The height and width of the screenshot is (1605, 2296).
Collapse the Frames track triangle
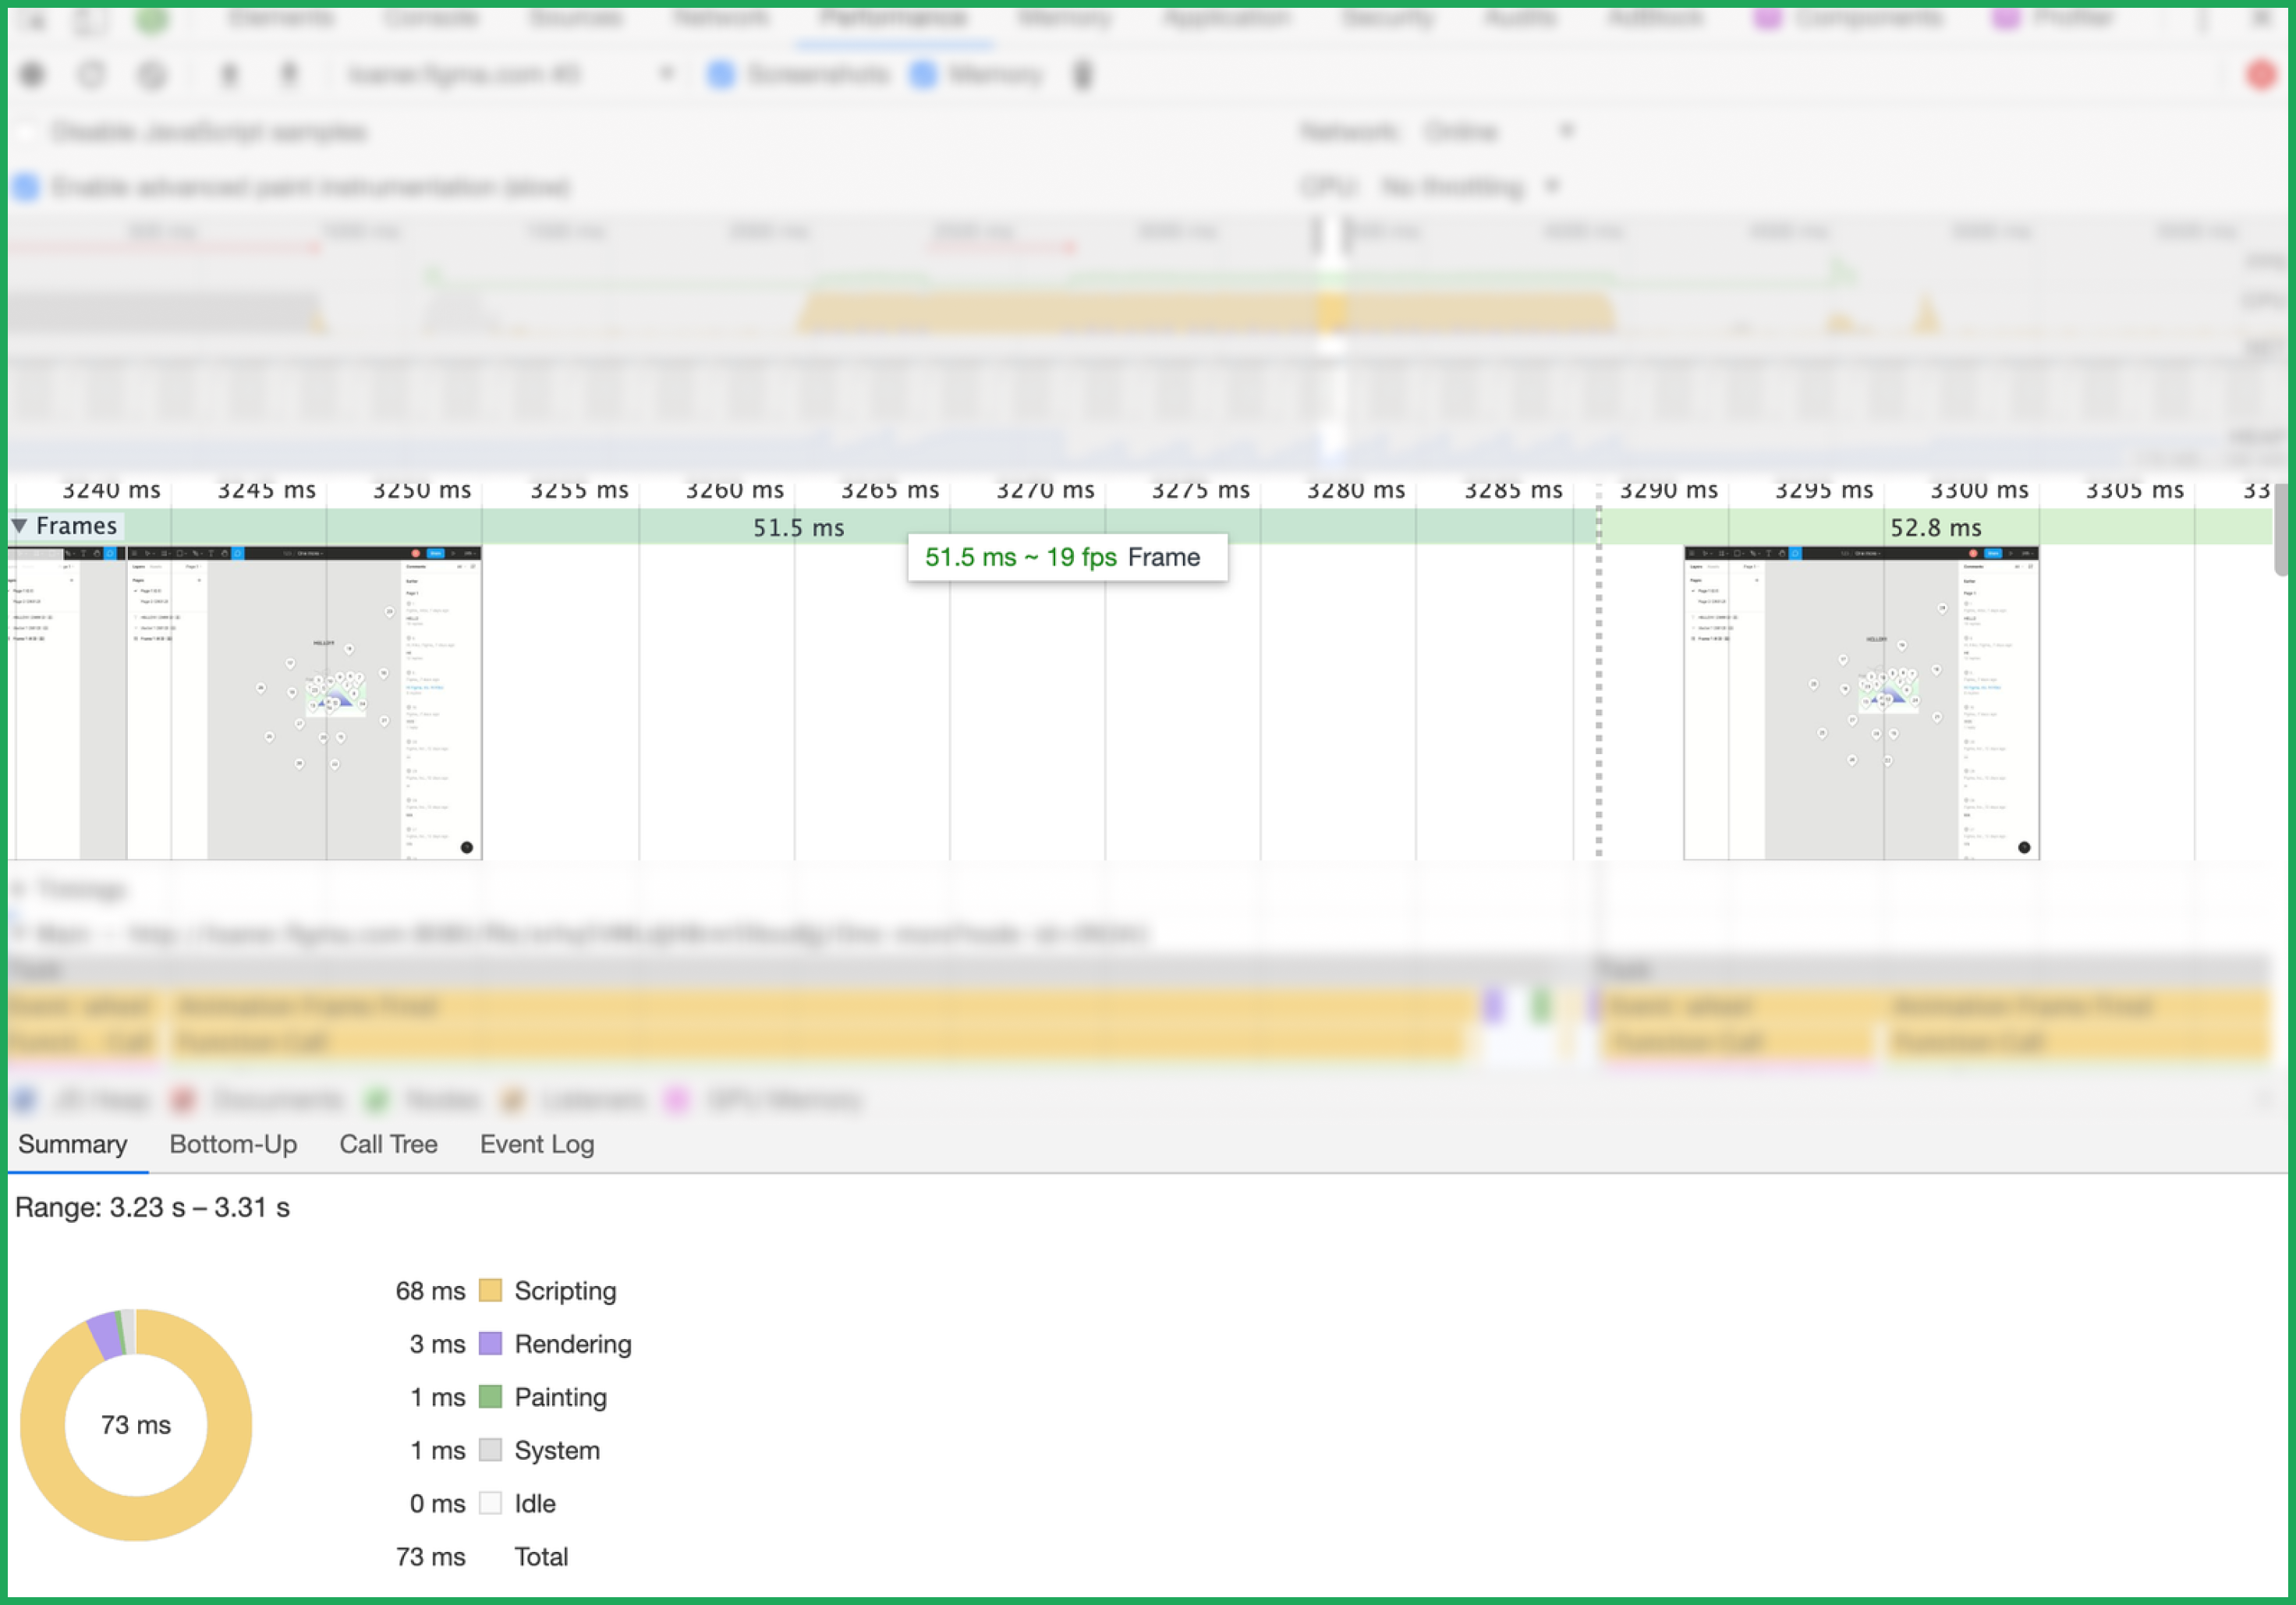19,526
